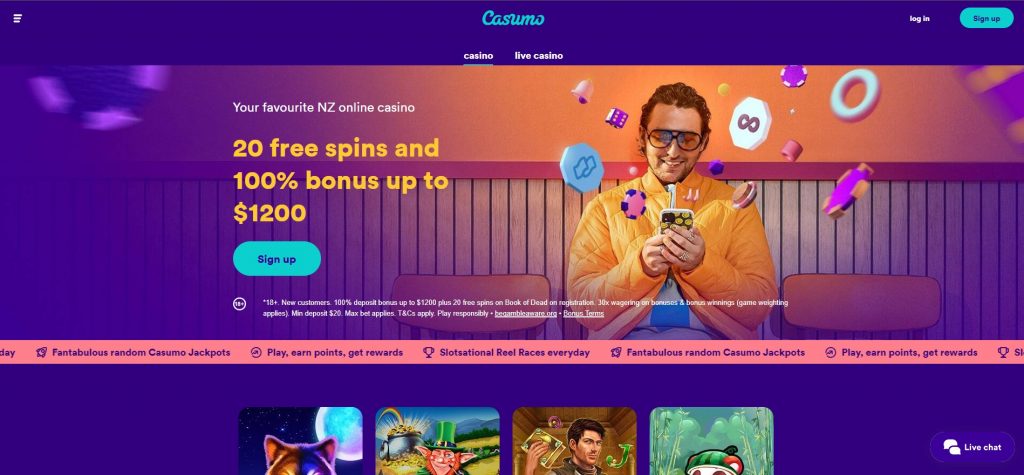Click the 18+ age restriction icon
1024x475 pixels.
pos(239,304)
